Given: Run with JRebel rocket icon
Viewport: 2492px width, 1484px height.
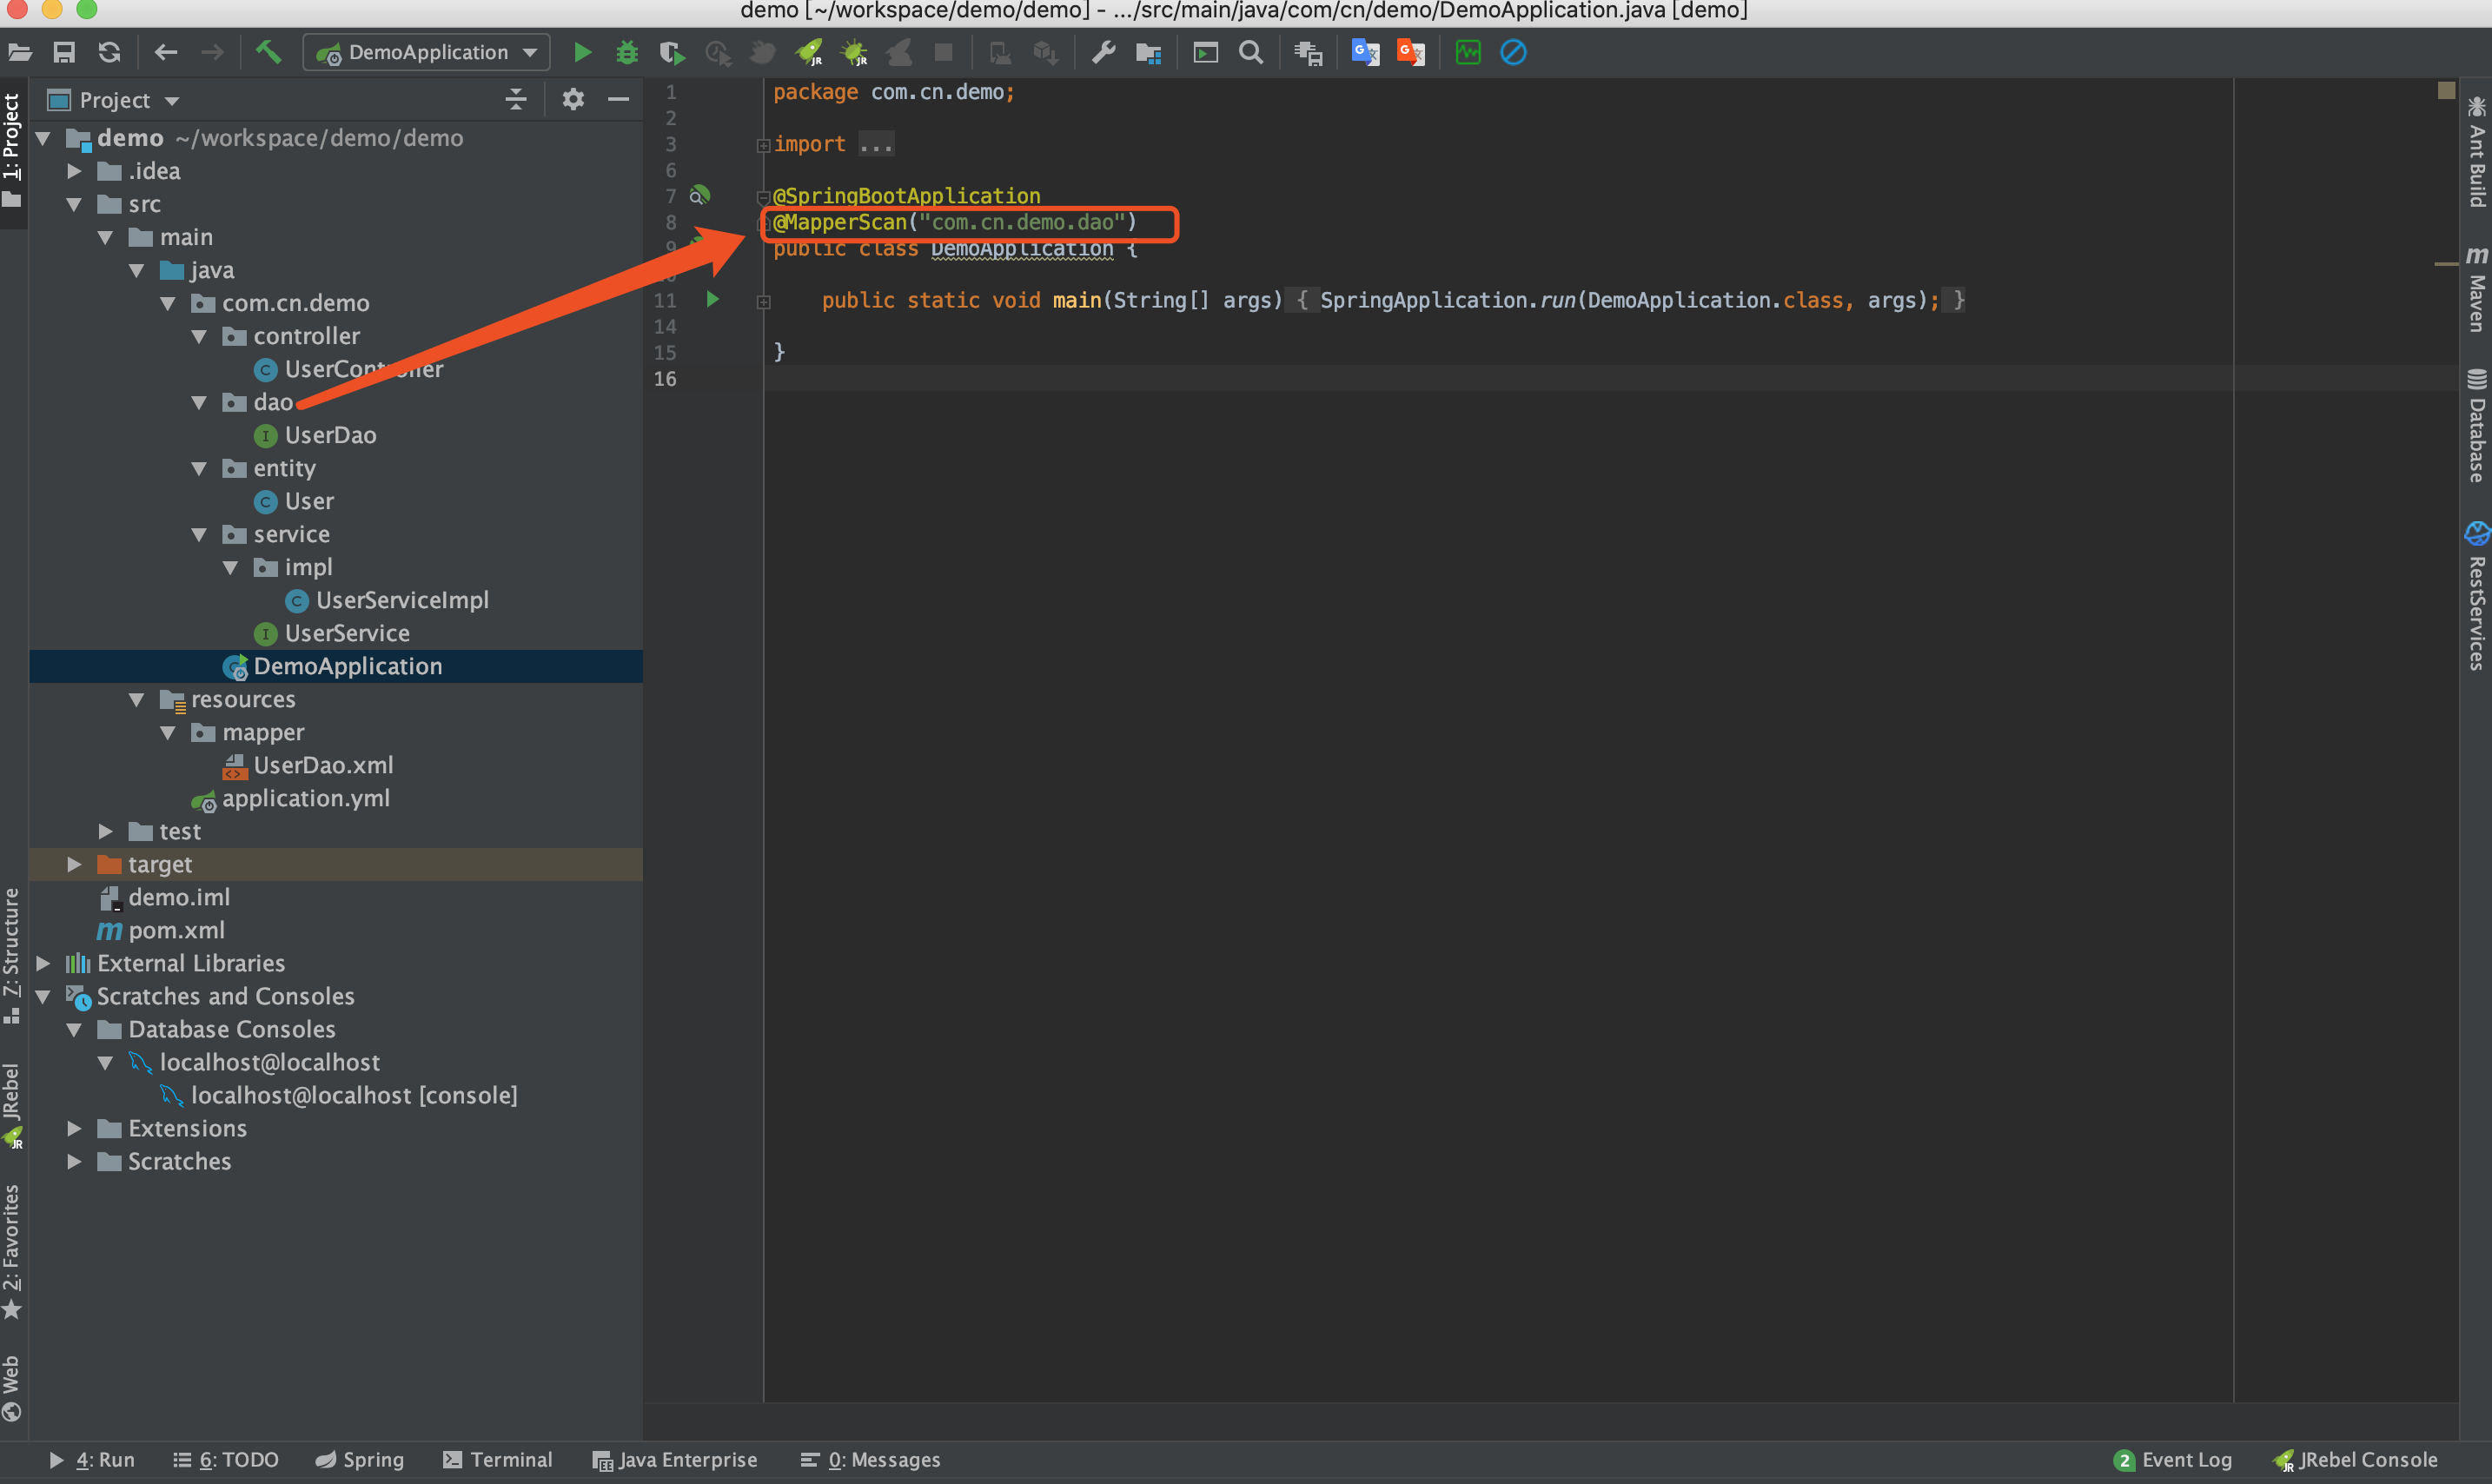Looking at the screenshot, I should pyautogui.click(x=808, y=52).
